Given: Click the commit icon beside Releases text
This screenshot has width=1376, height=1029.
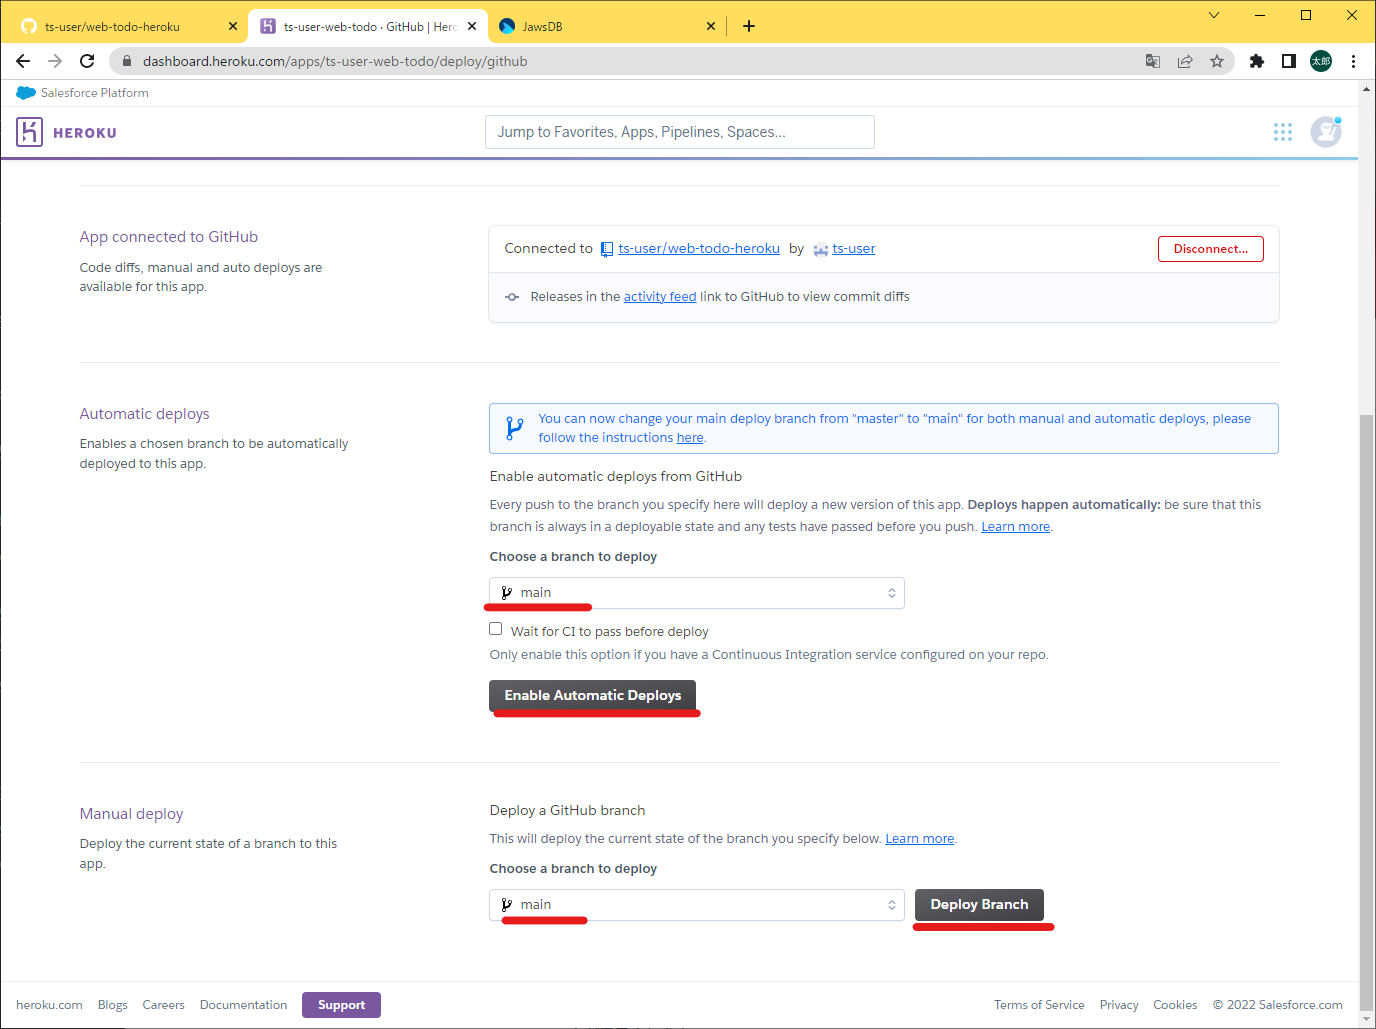Looking at the screenshot, I should coord(512,297).
